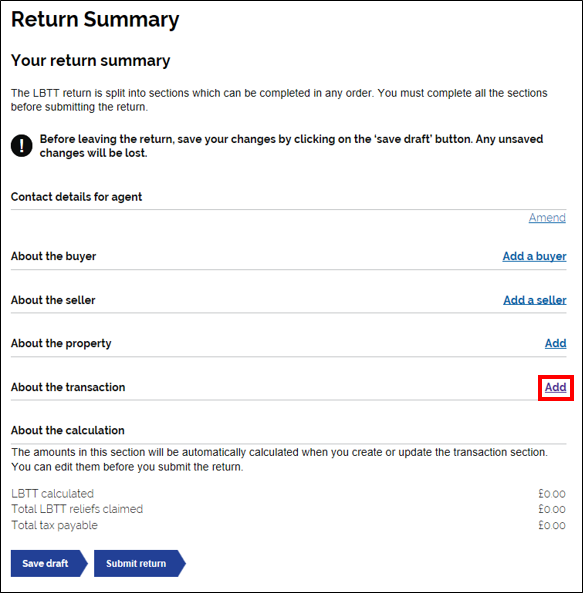Click Contact details for agent heading
This screenshot has width=583, height=593.
click(x=76, y=197)
